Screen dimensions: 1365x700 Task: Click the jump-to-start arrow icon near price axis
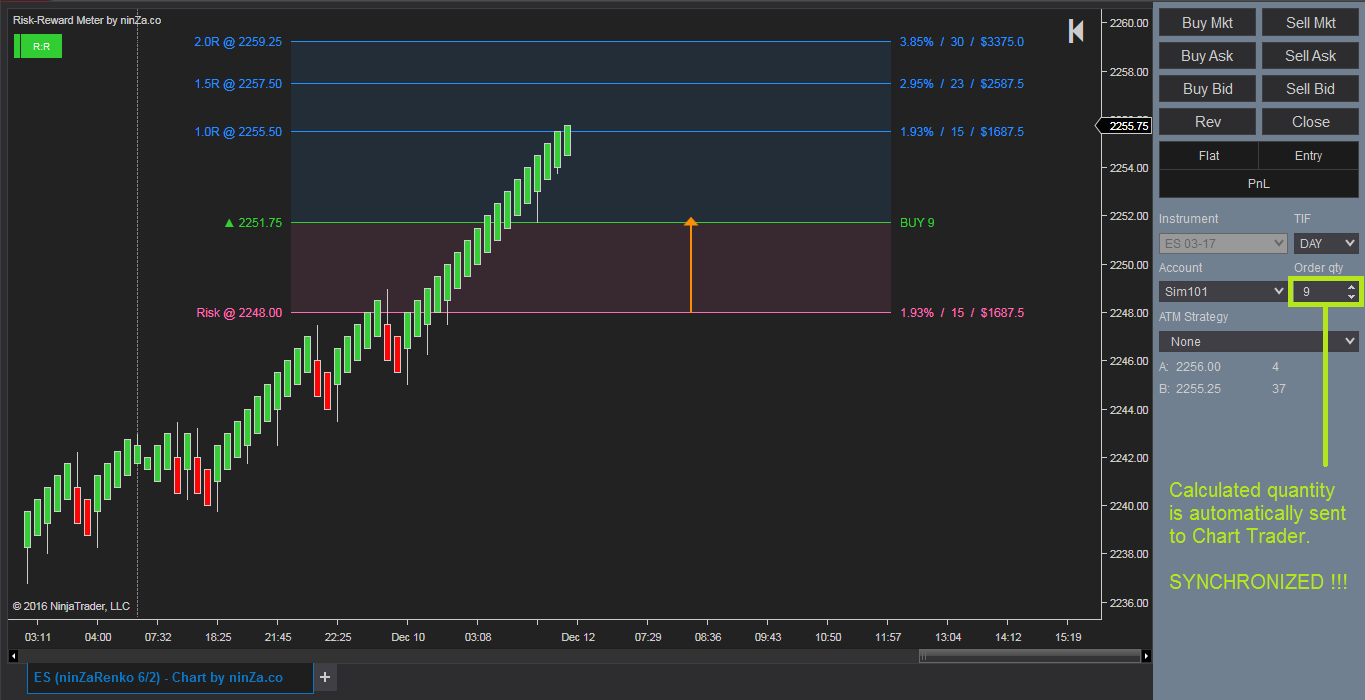tap(1075, 30)
